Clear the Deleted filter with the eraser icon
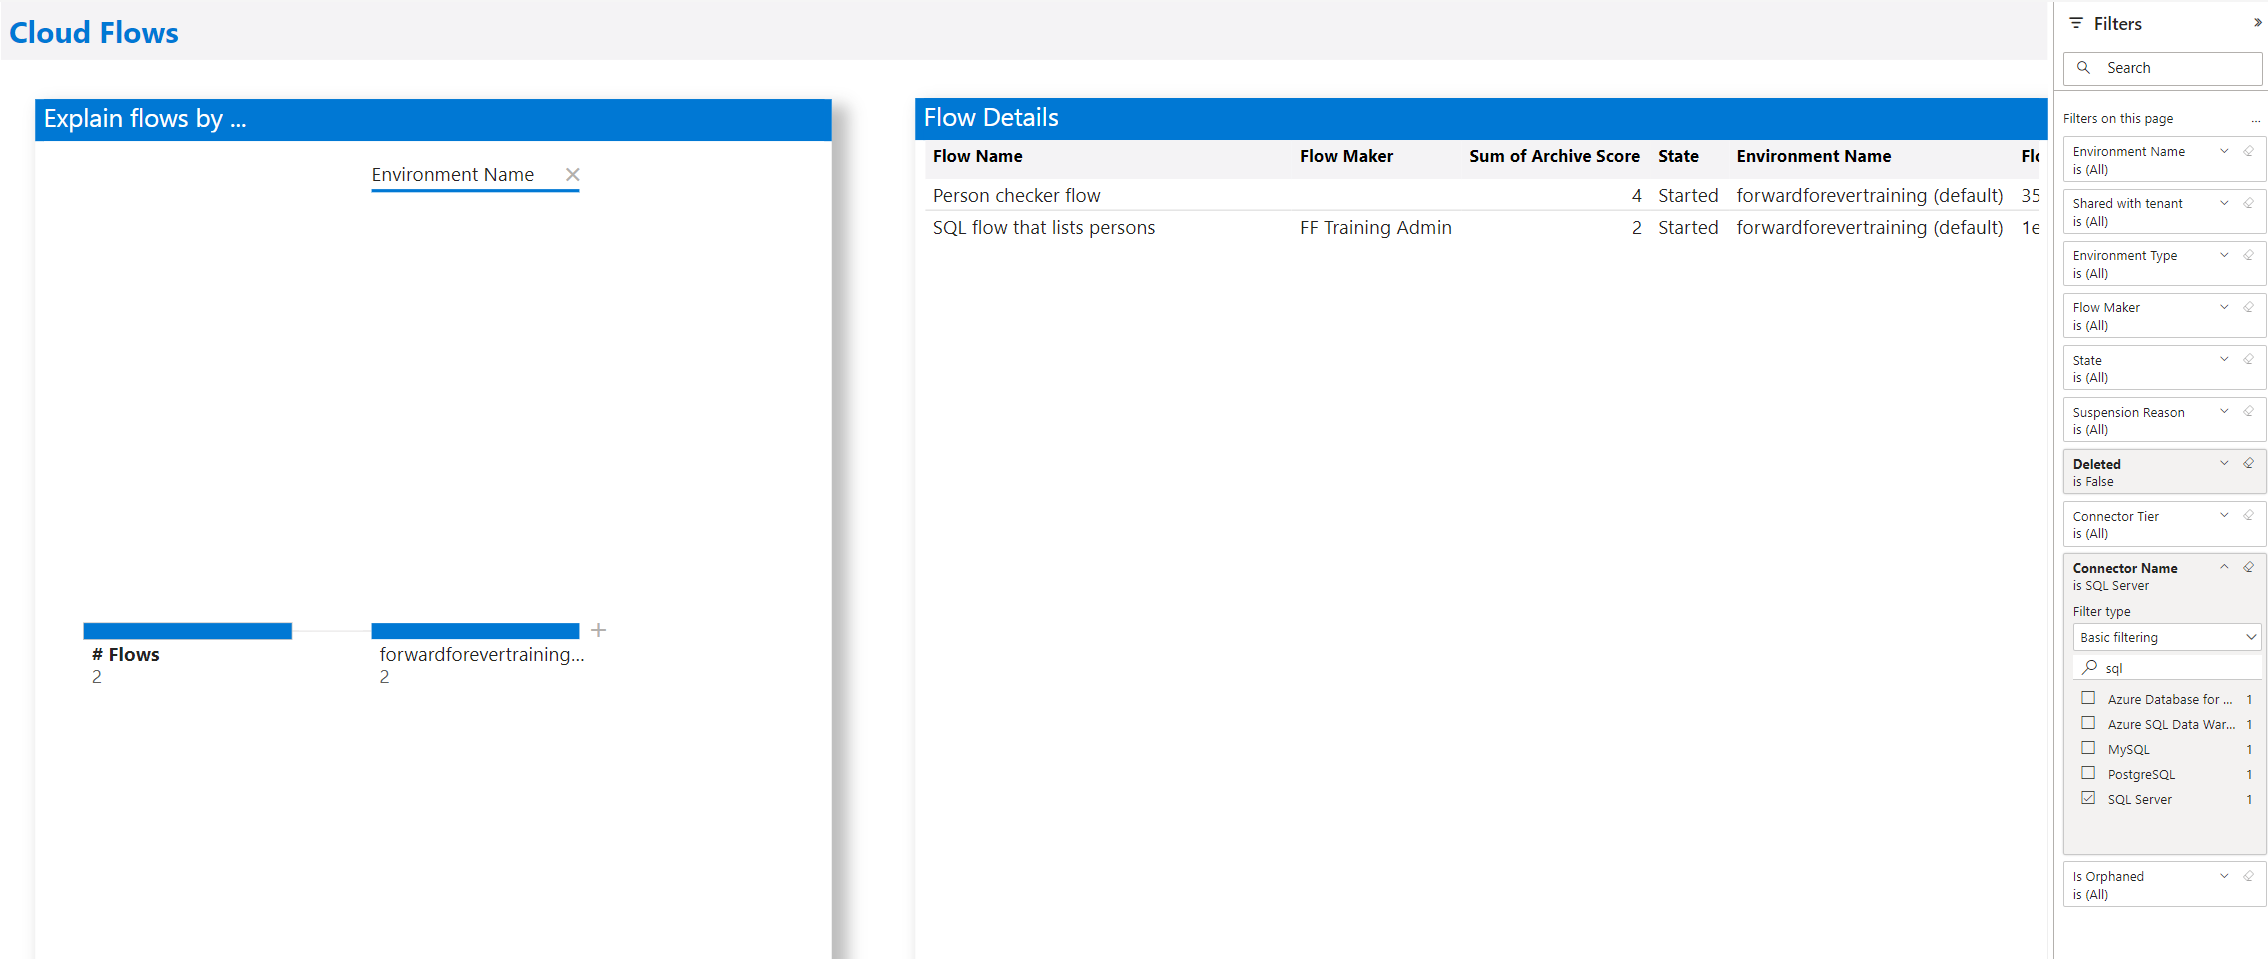The height and width of the screenshot is (959, 2268). pyautogui.click(x=2249, y=462)
